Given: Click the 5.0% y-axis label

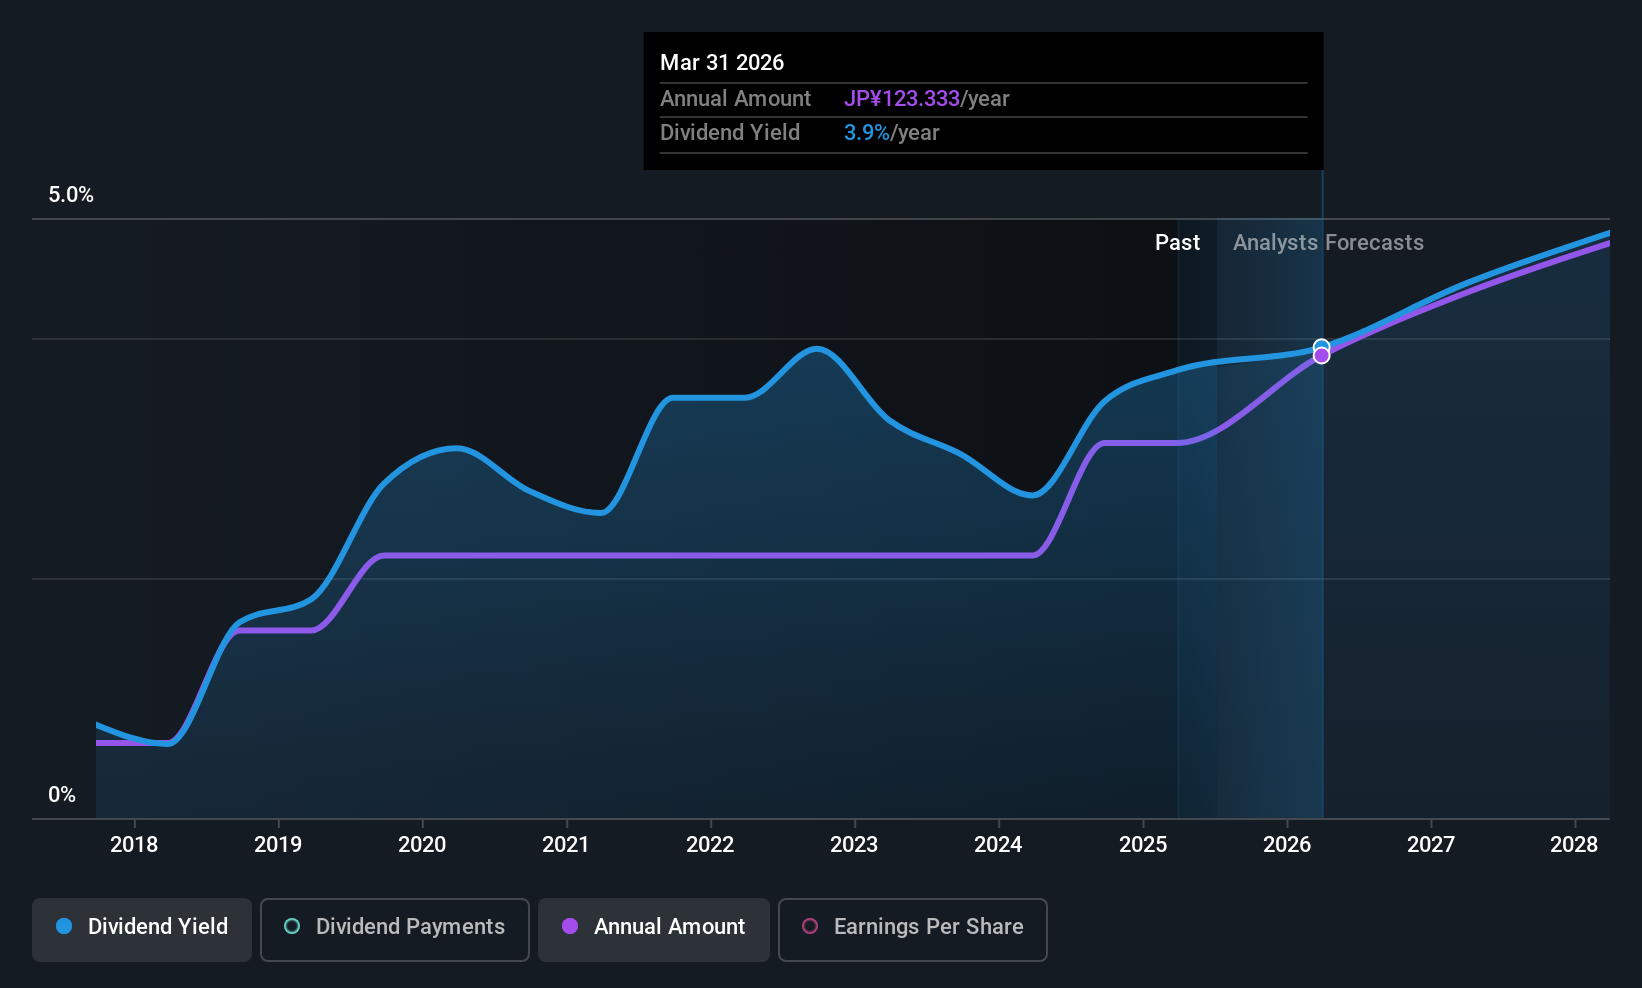Looking at the screenshot, I should [x=71, y=195].
